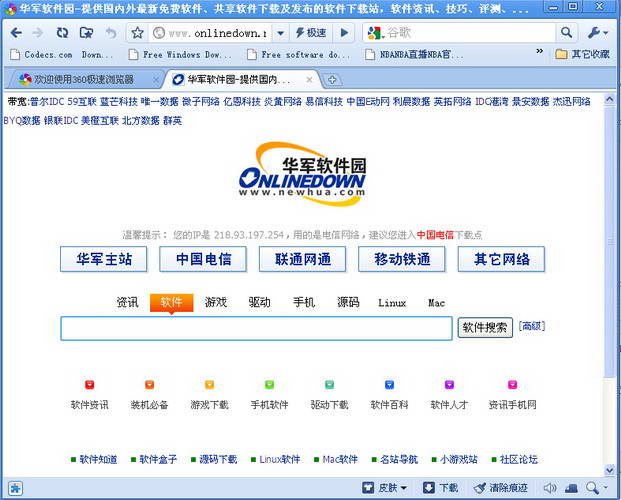This screenshot has width=621, height=500.
Task: Select the Mac search category tab
Action: tap(436, 303)
